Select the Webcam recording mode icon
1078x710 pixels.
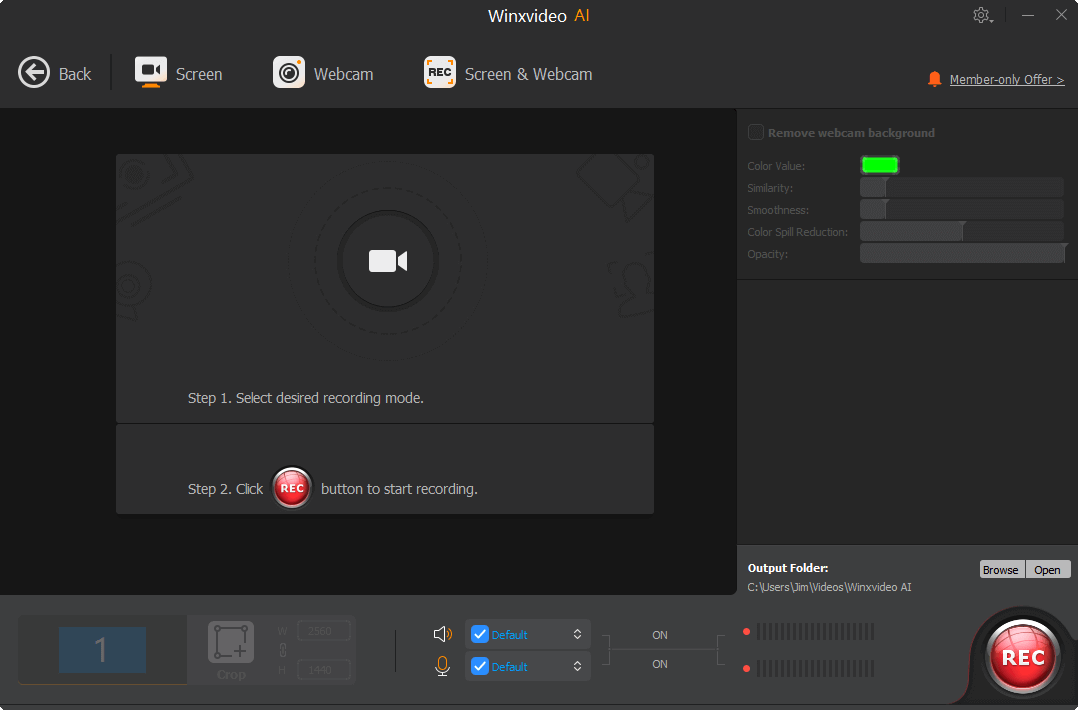(x=289, y=72)
